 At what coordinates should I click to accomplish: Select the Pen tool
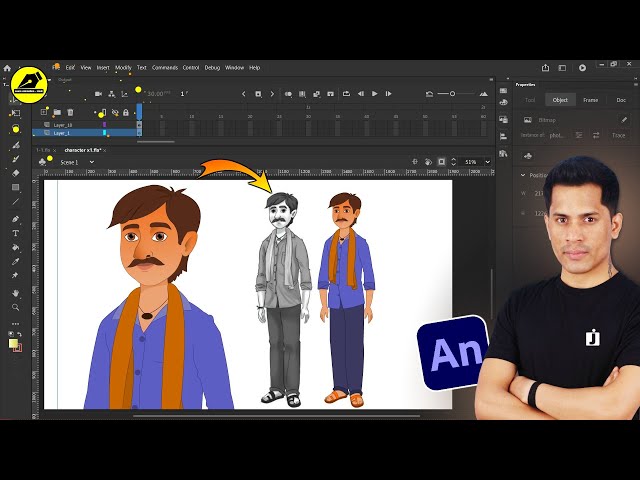(16, 219)
